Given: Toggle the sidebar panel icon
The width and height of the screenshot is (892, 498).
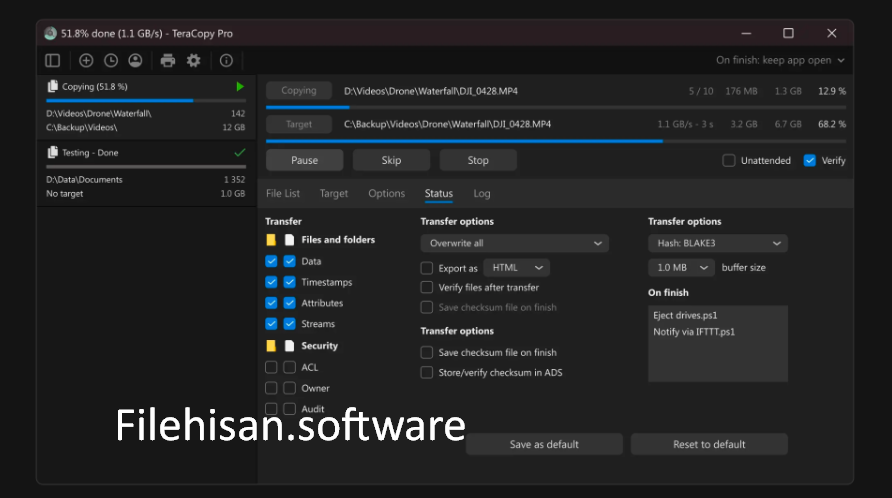Looking at the screenshot, I should pyautogui.click(x=53, y=61).
